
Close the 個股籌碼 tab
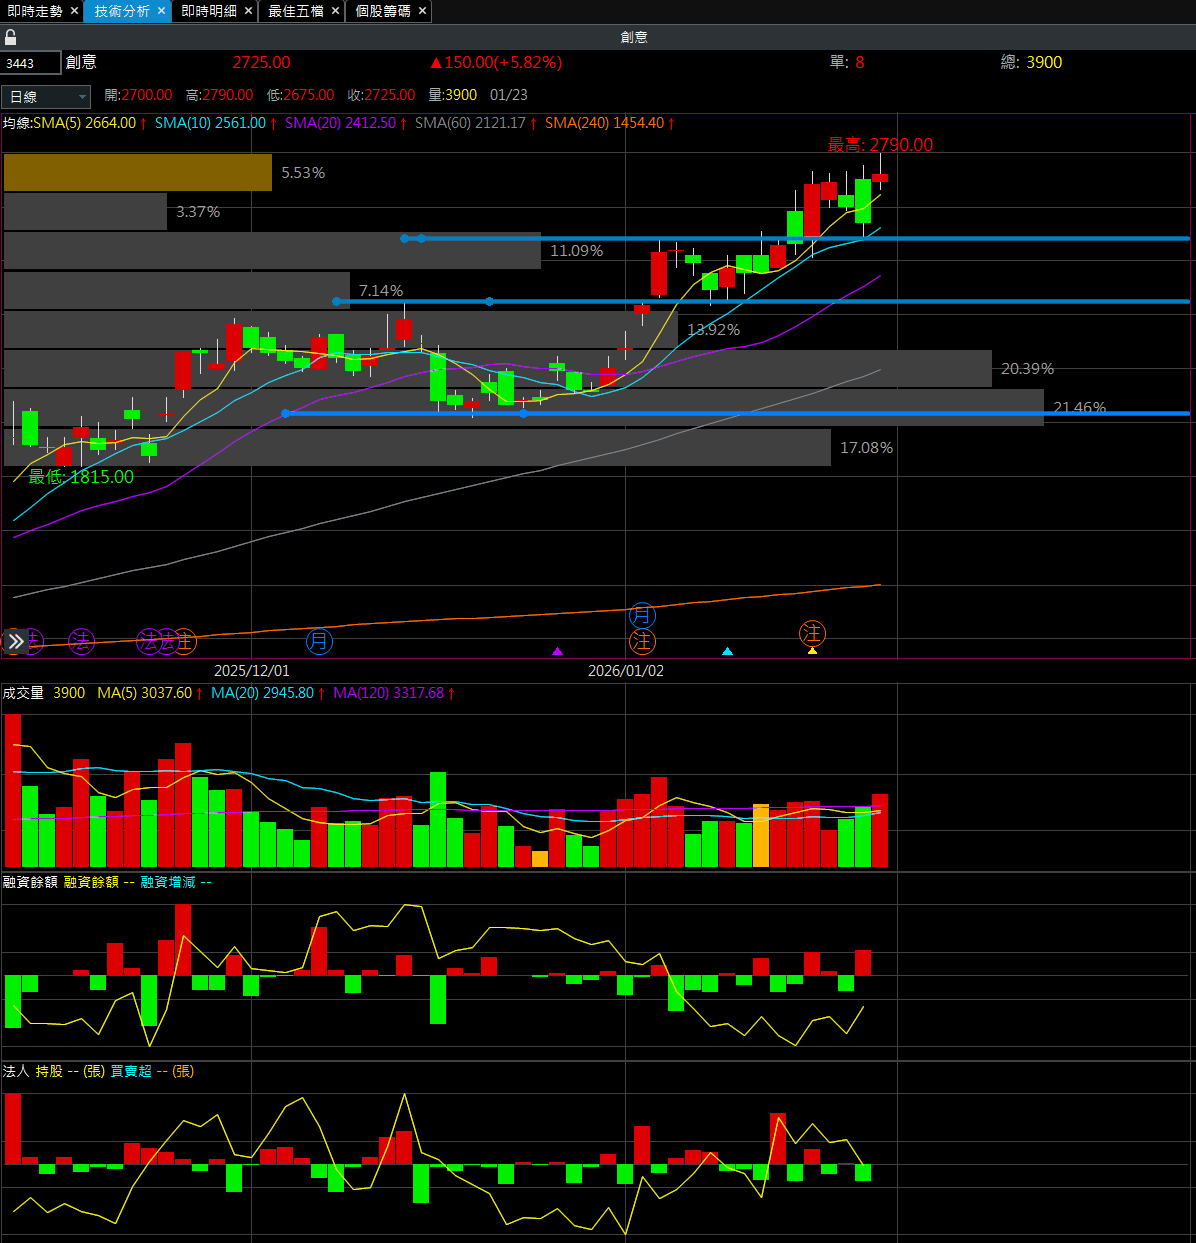(x=422, y=11)
